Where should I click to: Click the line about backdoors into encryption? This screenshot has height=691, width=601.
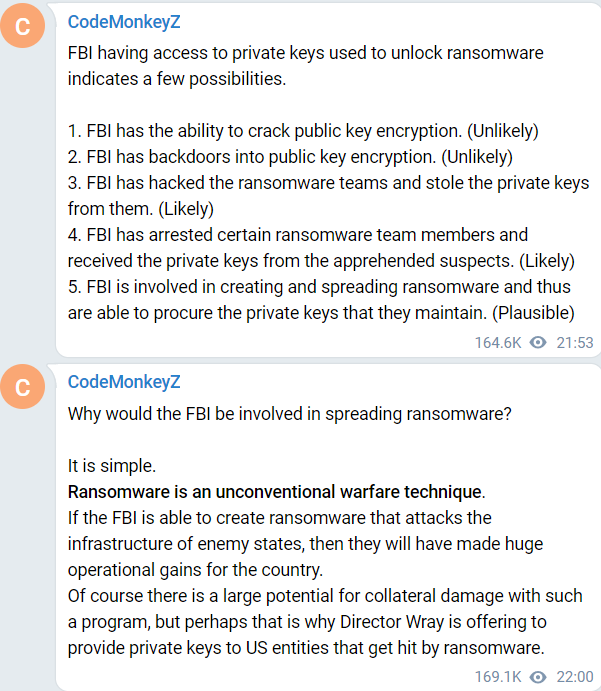pyautogui.click(x=290, y=157)
